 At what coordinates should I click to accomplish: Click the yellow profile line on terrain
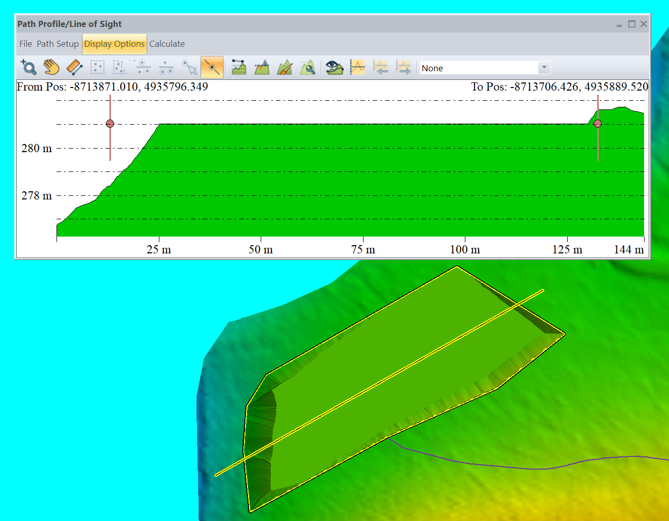click(x=379, y=383)
